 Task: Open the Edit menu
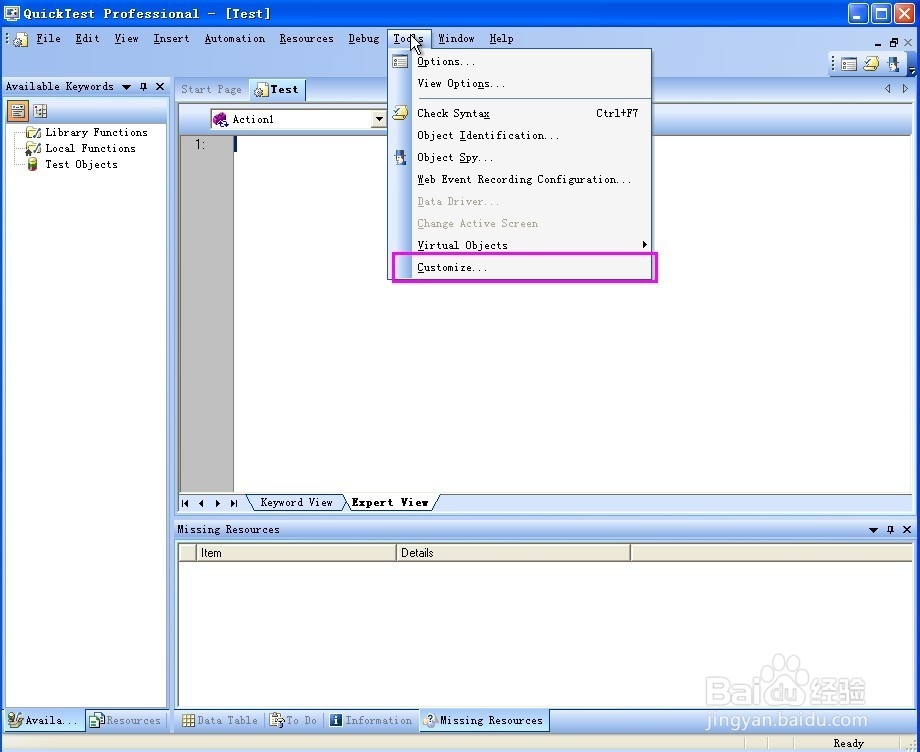point(87,39)
